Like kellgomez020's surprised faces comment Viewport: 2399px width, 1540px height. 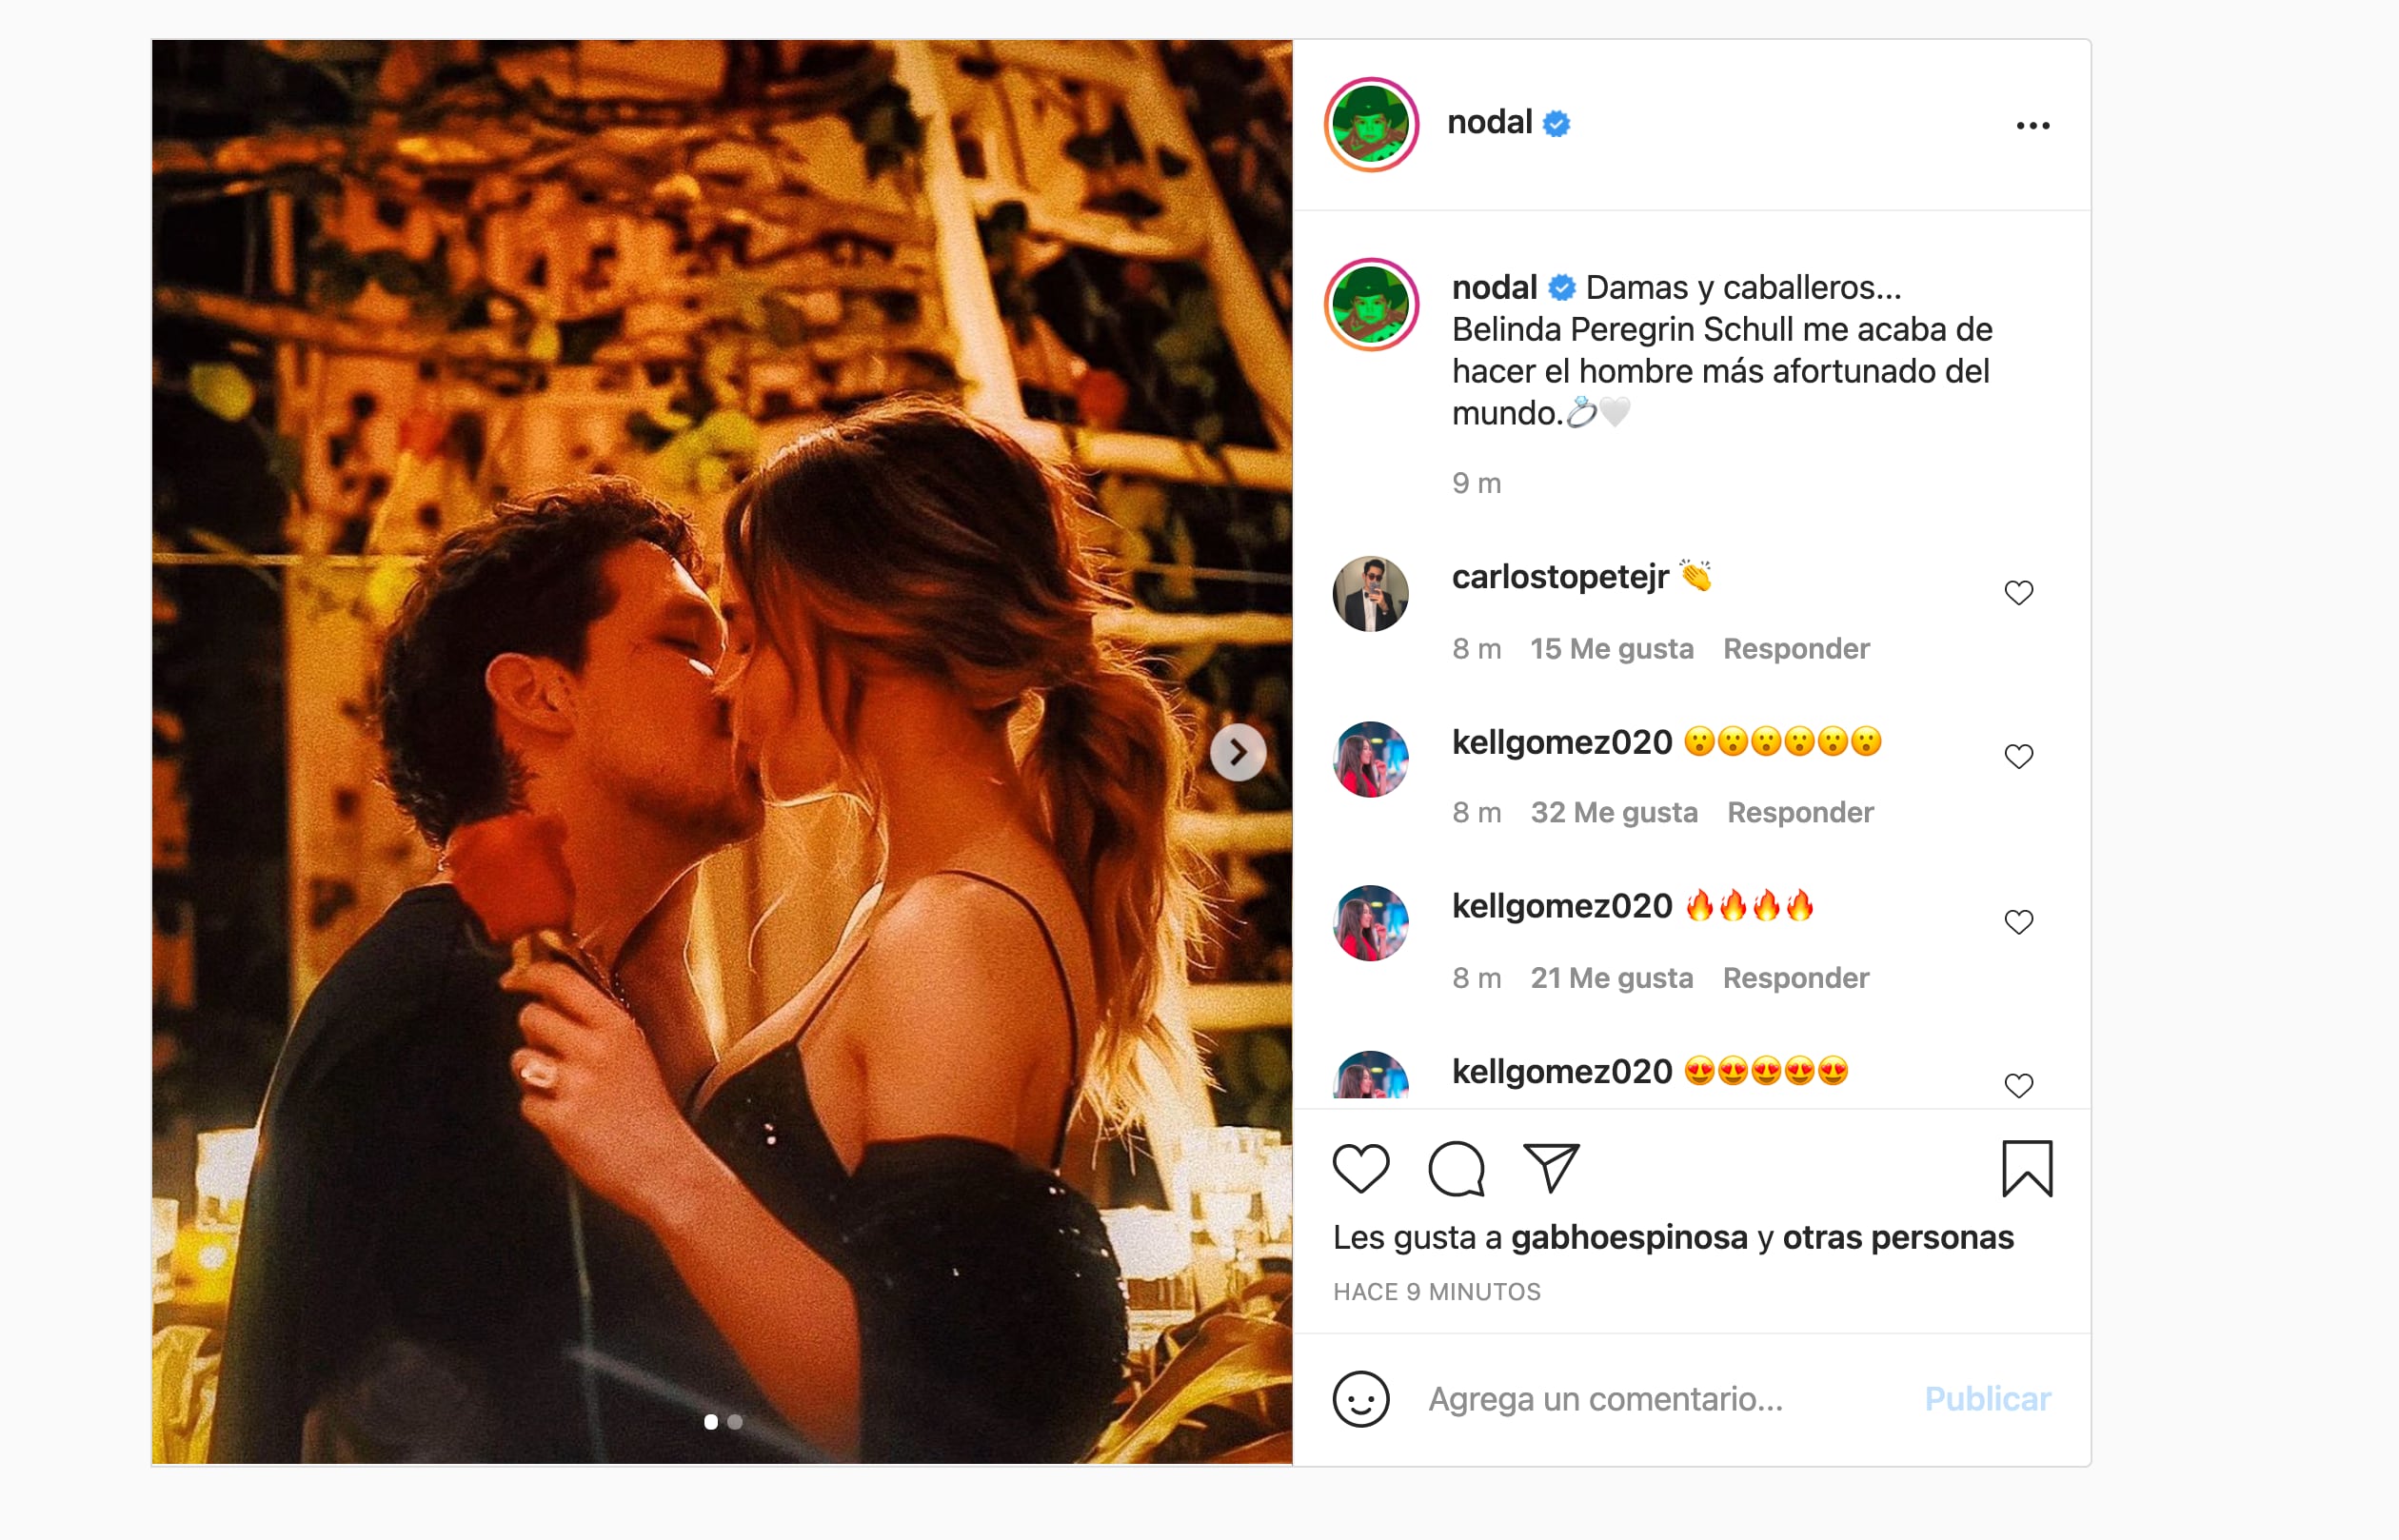[2018, 757]
